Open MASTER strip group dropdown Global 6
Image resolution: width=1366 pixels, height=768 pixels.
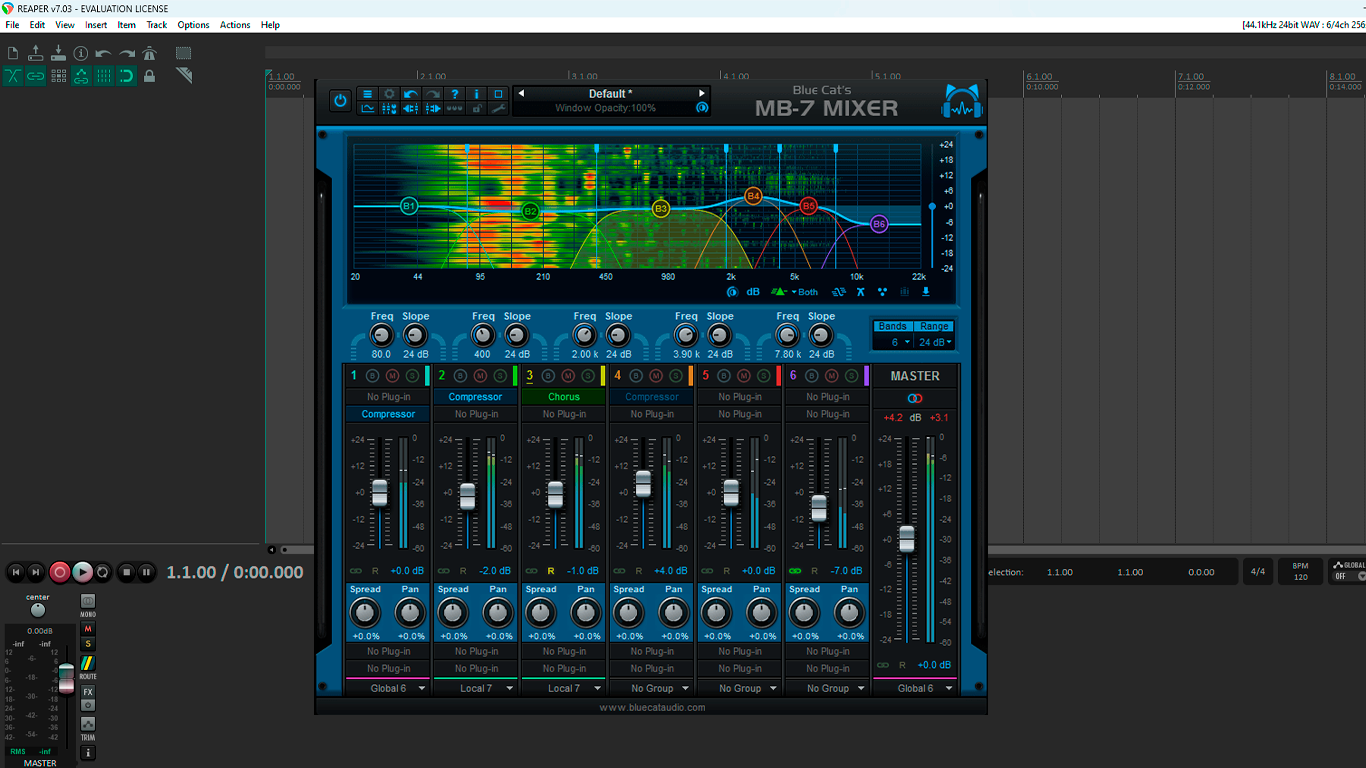(915, 688)
